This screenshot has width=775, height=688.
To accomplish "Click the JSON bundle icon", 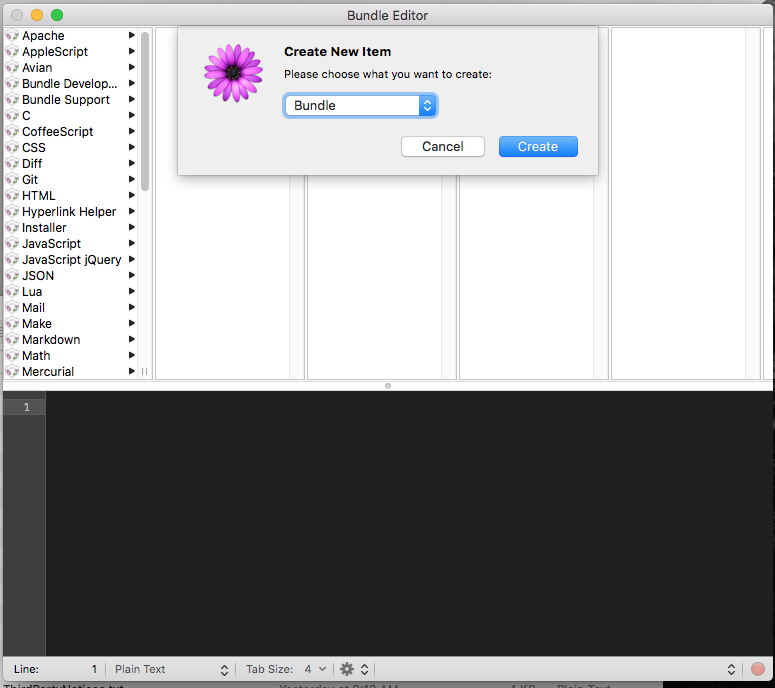I will (x=12, y=275).
